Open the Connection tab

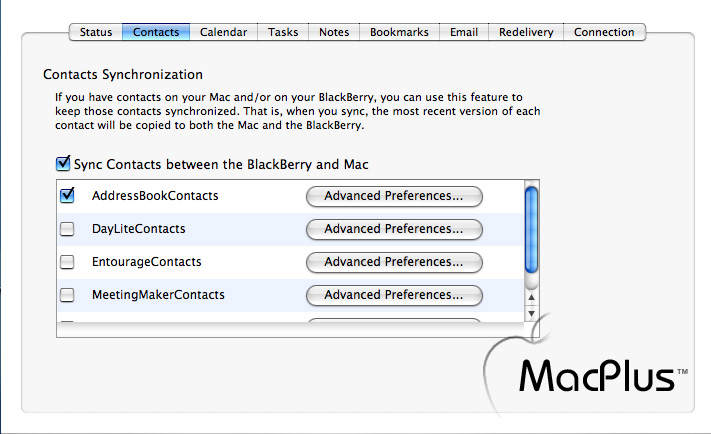(x=604, y=32)
